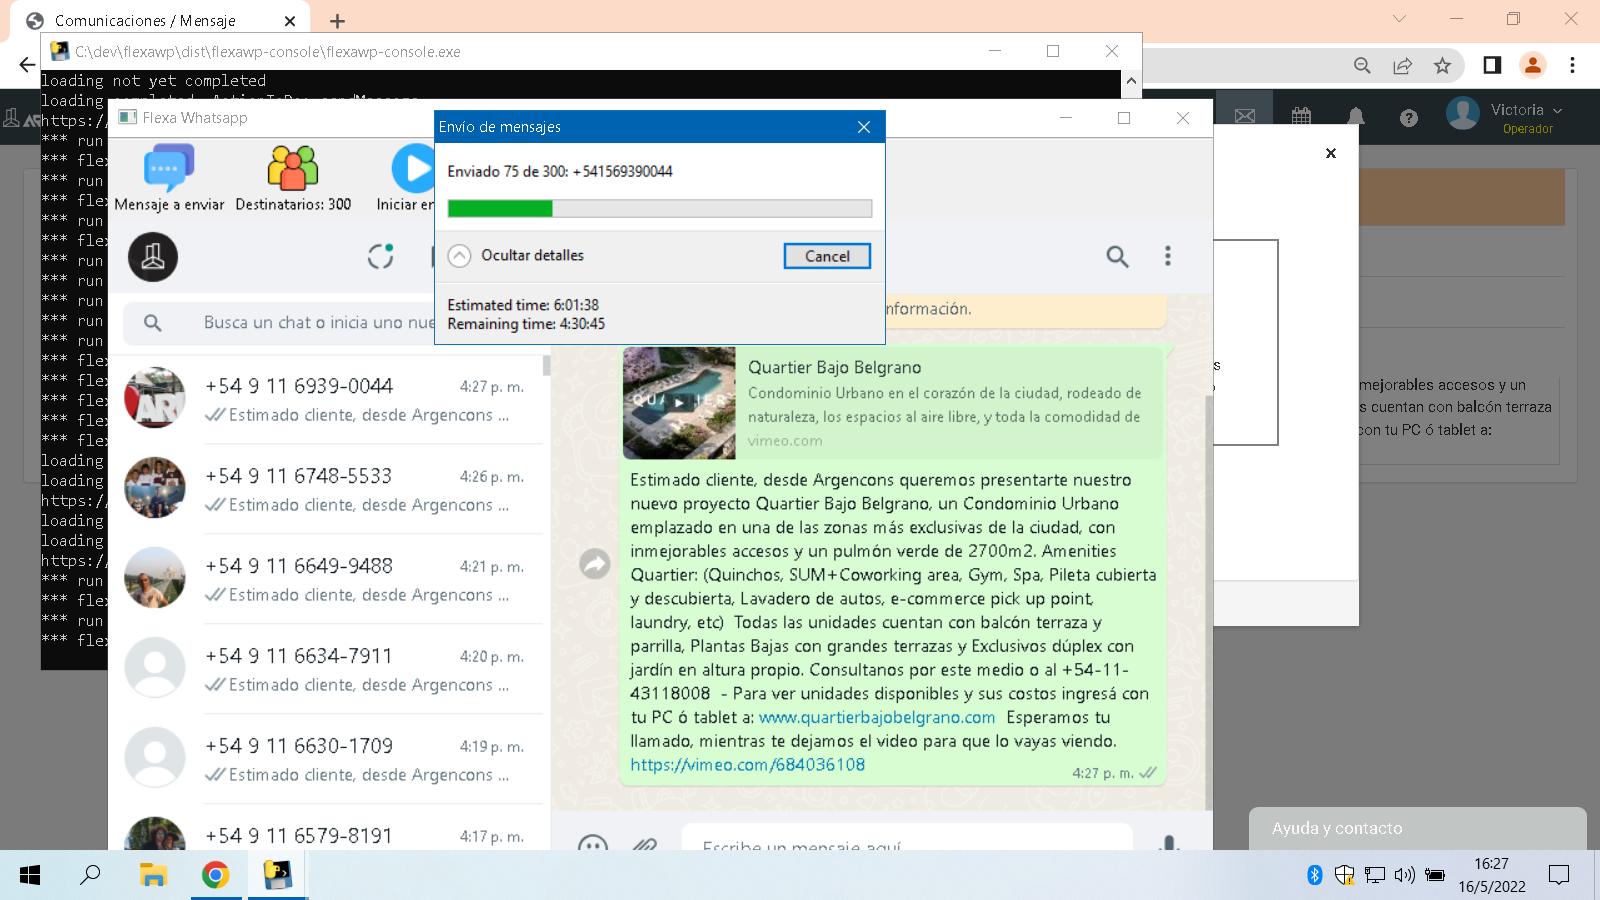Click the chat list search magnifier icon

click(153, 323)
